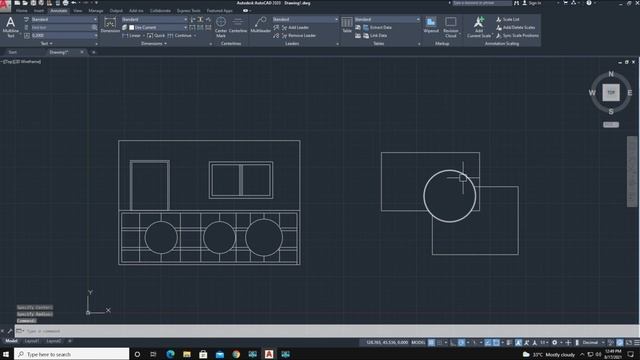Screen dimensions: 640x360
Task: Insert a Table
Action: 347,25
